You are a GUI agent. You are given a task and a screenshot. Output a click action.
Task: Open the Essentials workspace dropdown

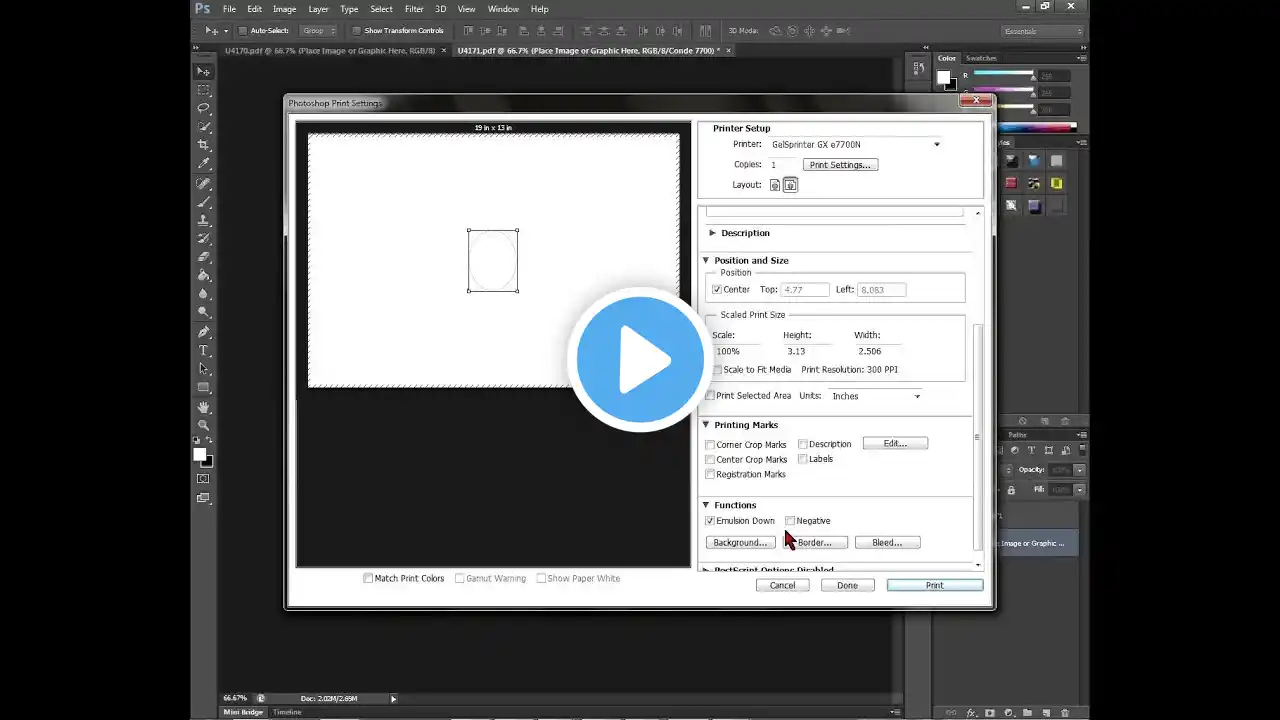point(1042,31)
